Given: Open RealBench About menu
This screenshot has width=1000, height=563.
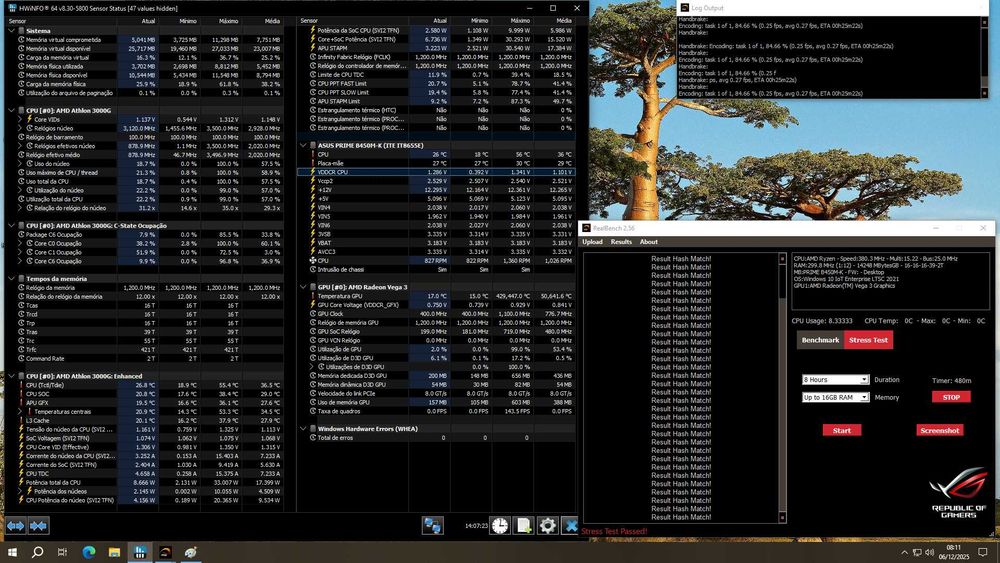Looking at the screenshot, I should click(x=649, y=242).
